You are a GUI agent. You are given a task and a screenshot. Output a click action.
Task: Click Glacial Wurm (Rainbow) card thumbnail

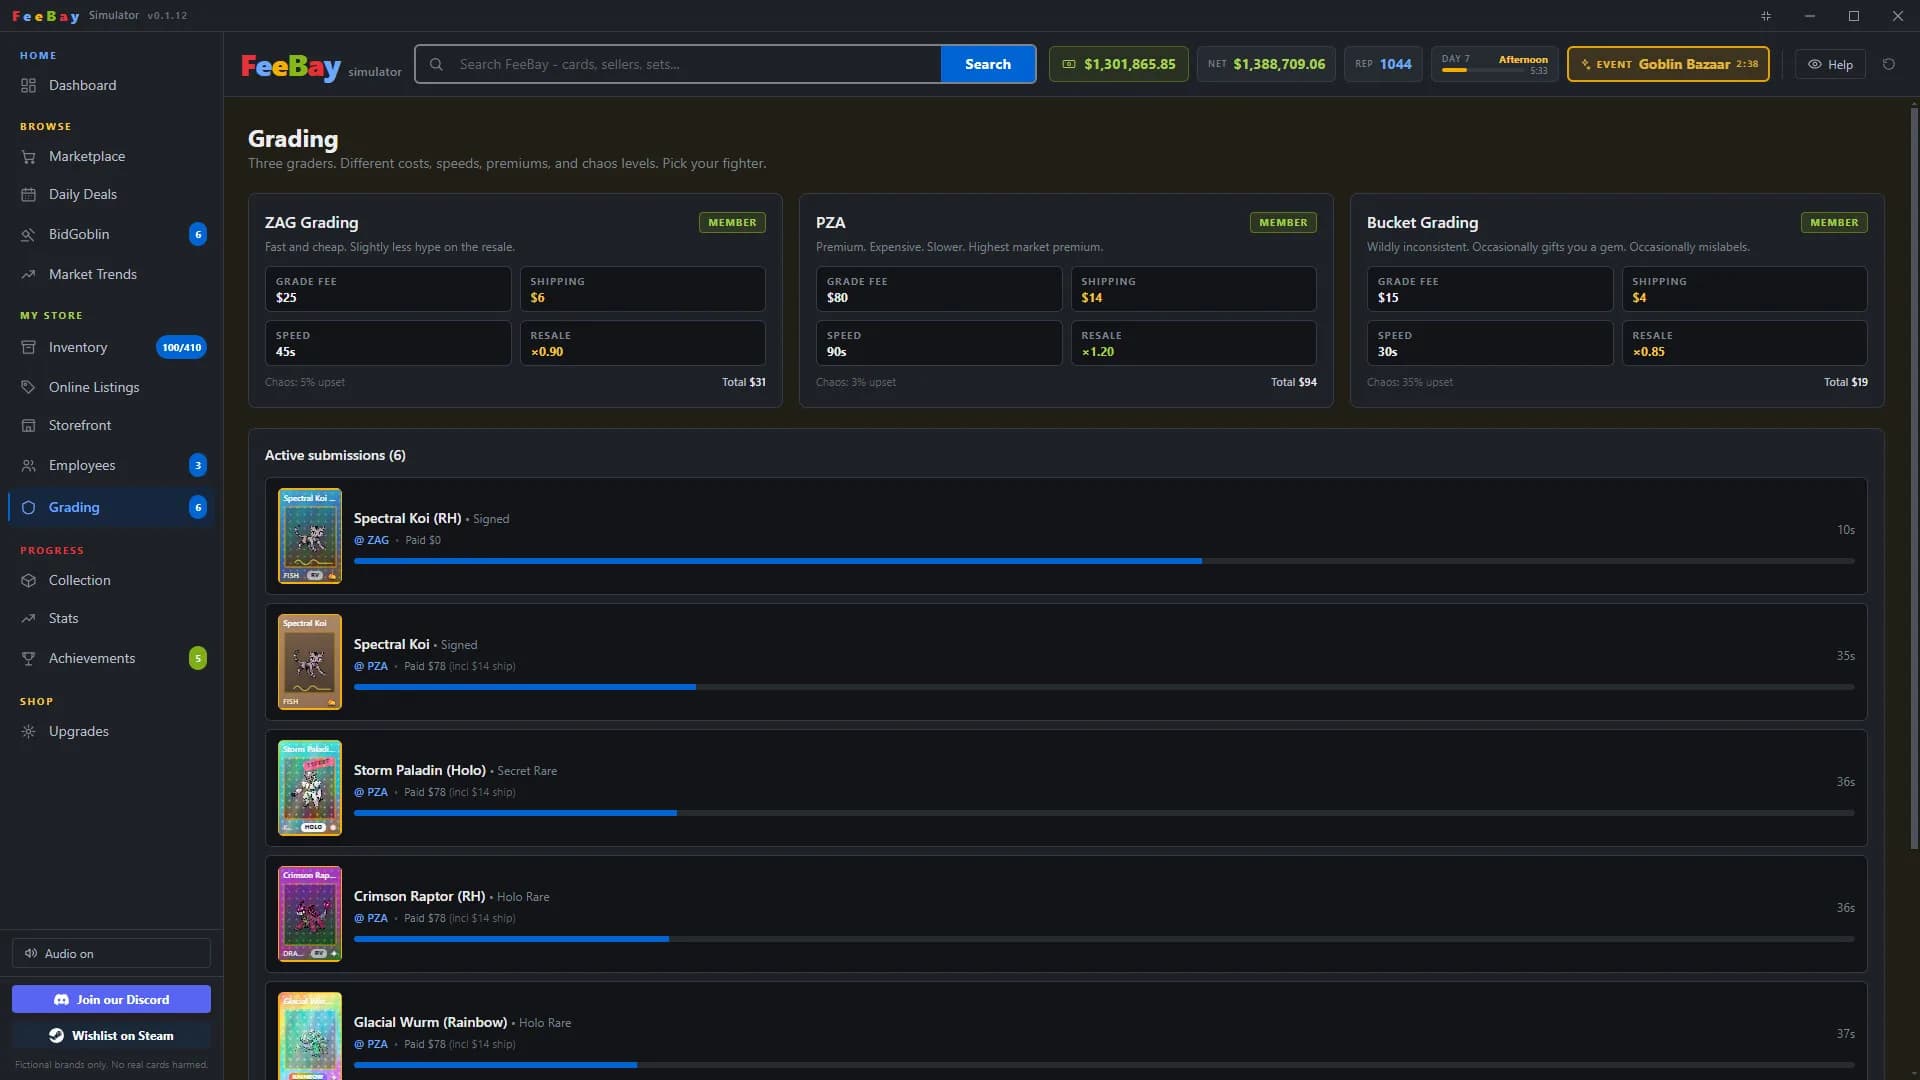310,1036
